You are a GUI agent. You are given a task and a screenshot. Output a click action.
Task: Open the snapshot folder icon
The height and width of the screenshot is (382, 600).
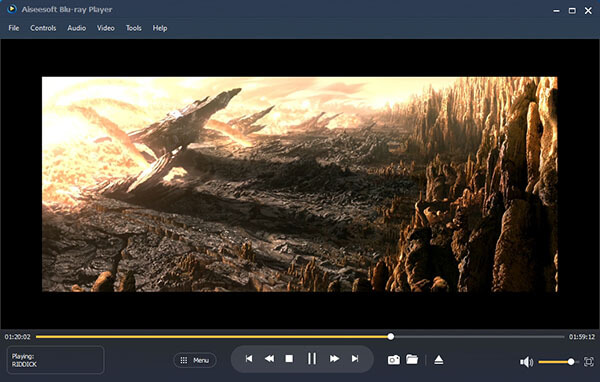point(412,359)
